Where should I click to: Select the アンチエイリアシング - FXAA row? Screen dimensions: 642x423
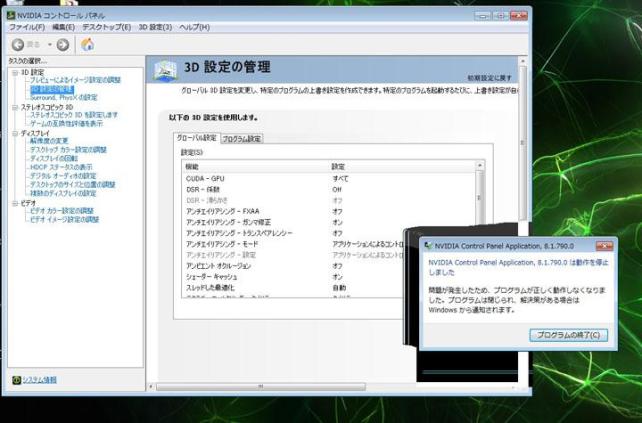[x=329, y=211]
